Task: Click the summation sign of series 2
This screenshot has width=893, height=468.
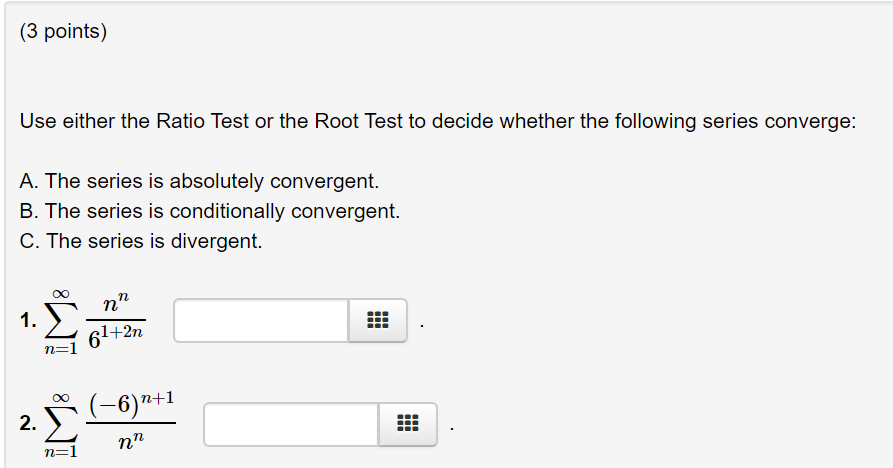Action: 61,424
